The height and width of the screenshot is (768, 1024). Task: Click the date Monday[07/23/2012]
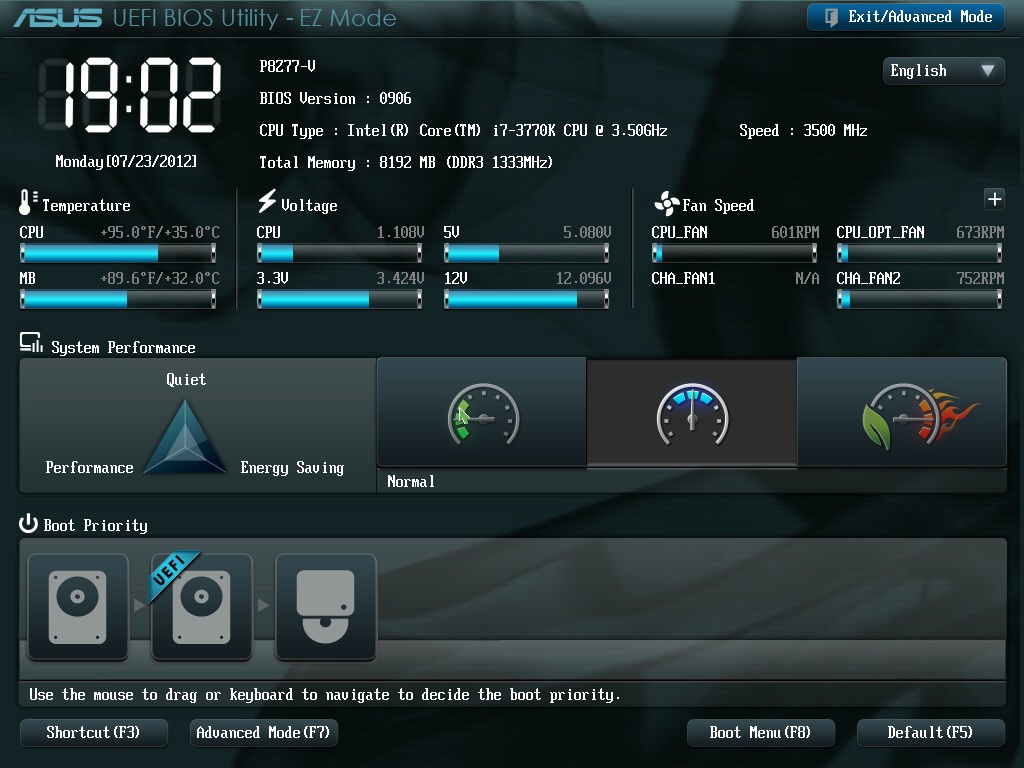point(126,161)
